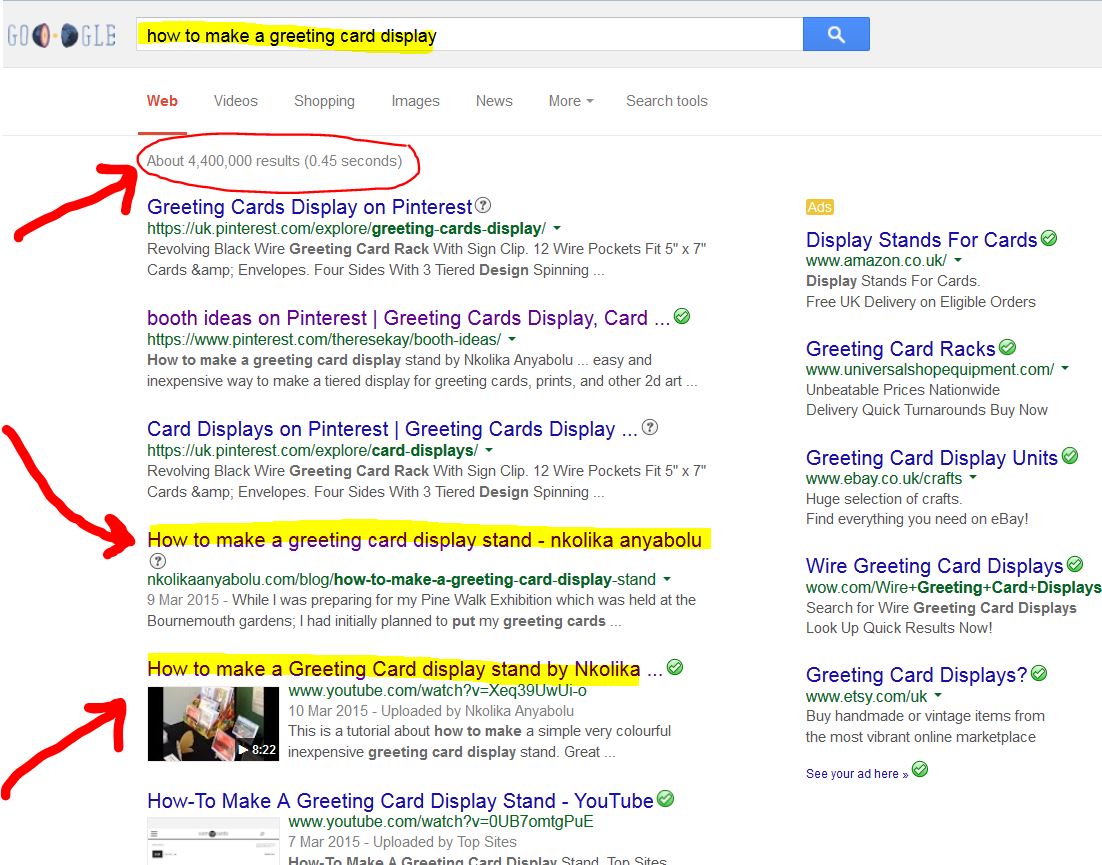Open 'How to make a Greeting Card display stand by Nkolika' video result

(405, 669)
